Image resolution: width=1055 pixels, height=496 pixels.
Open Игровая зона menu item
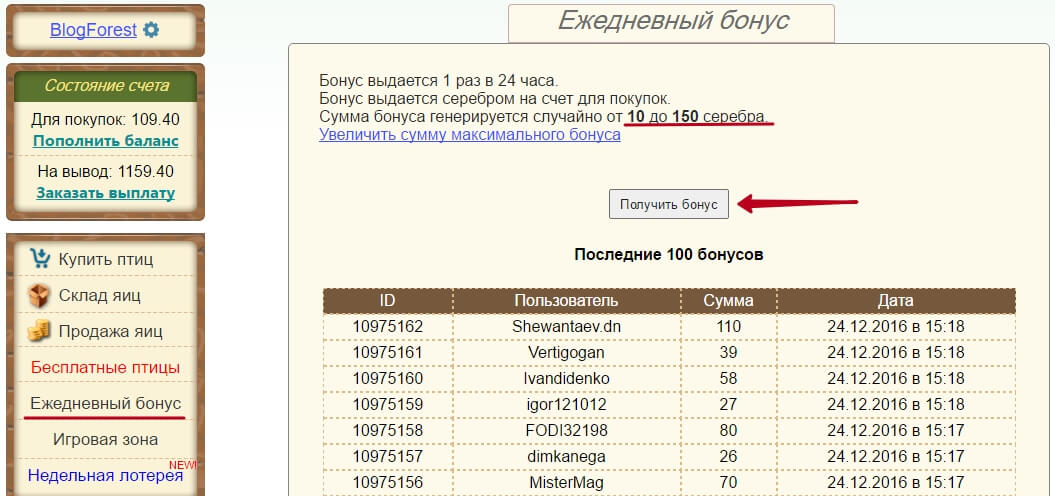[106, 439]
